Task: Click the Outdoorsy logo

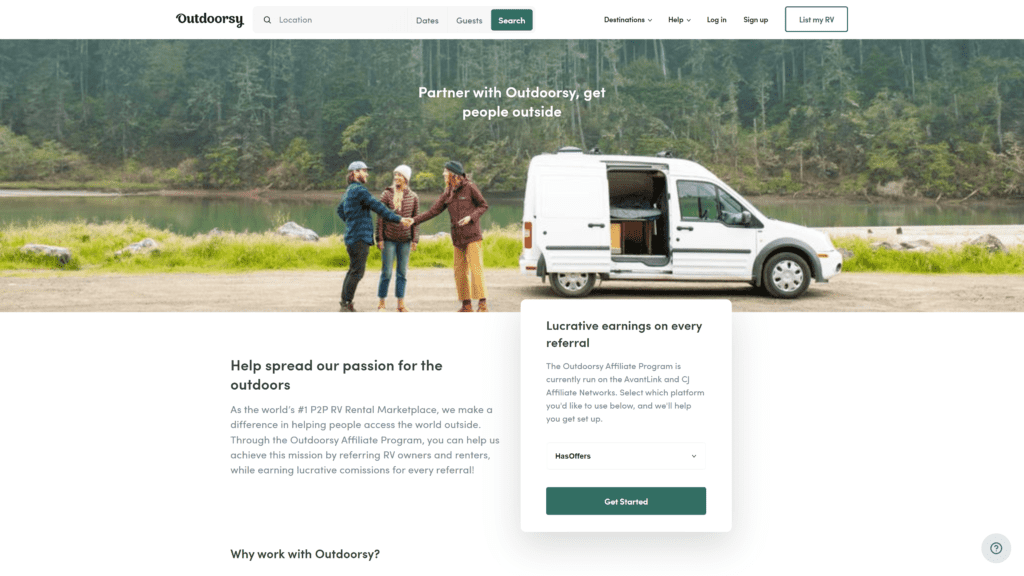Action: click(x=209, y=20)
